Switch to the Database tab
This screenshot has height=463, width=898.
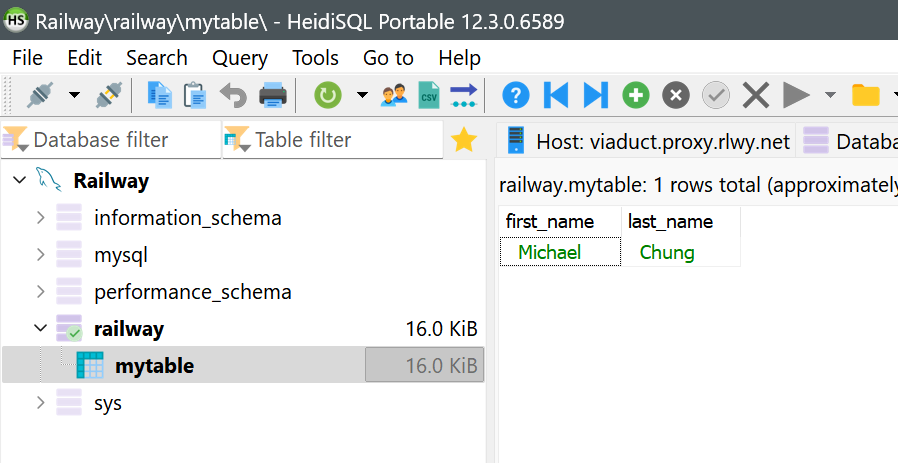849,140
